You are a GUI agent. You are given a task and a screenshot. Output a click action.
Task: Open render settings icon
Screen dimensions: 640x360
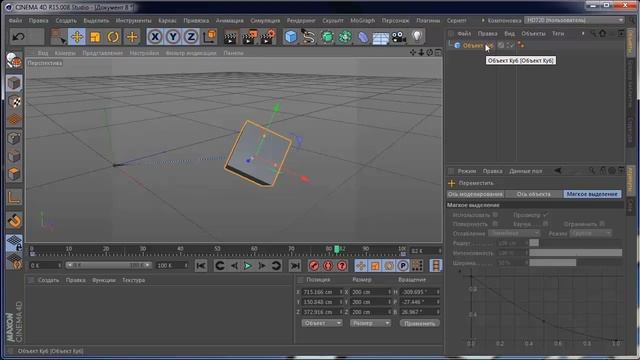(x=268, y=37)
